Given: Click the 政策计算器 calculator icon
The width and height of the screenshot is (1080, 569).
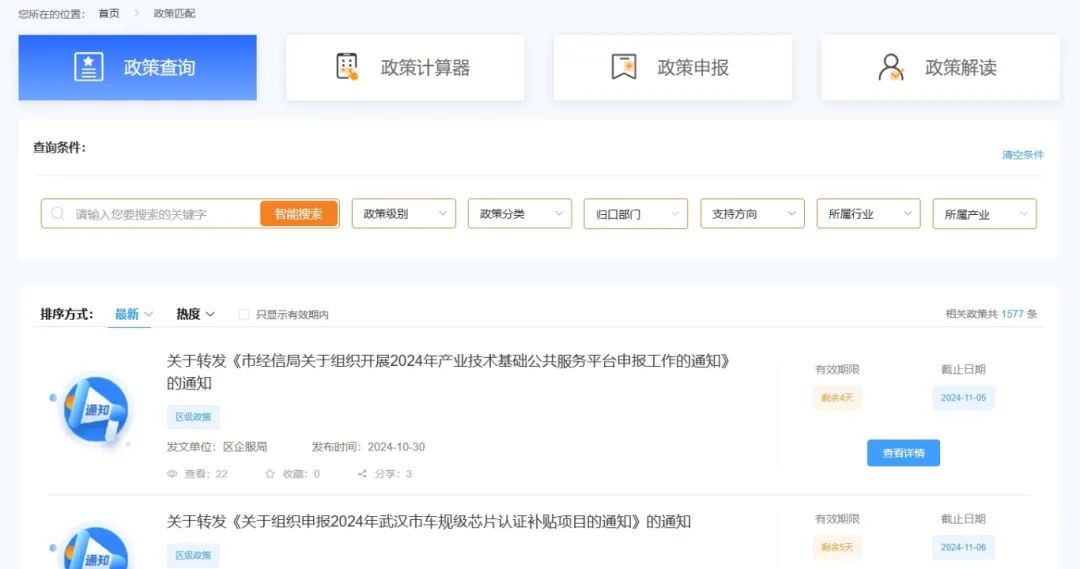Looking at the screenshot, I should pyautogui.click(x=347, y=67).
